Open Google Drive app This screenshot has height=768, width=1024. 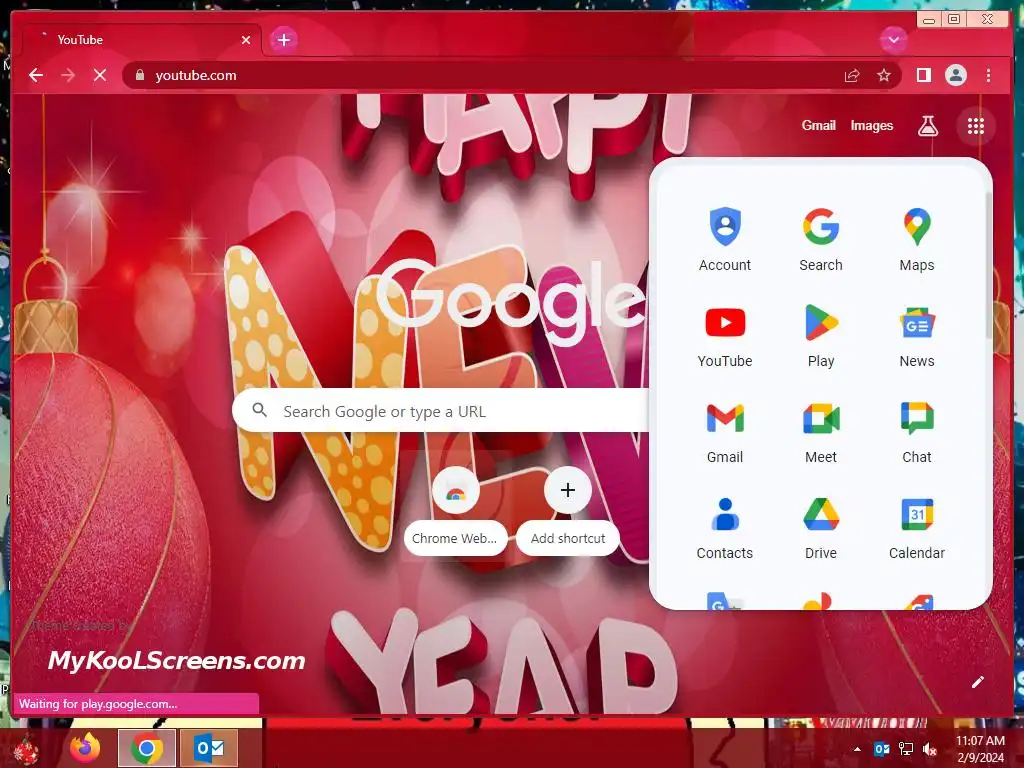click(x=821, y=528)
